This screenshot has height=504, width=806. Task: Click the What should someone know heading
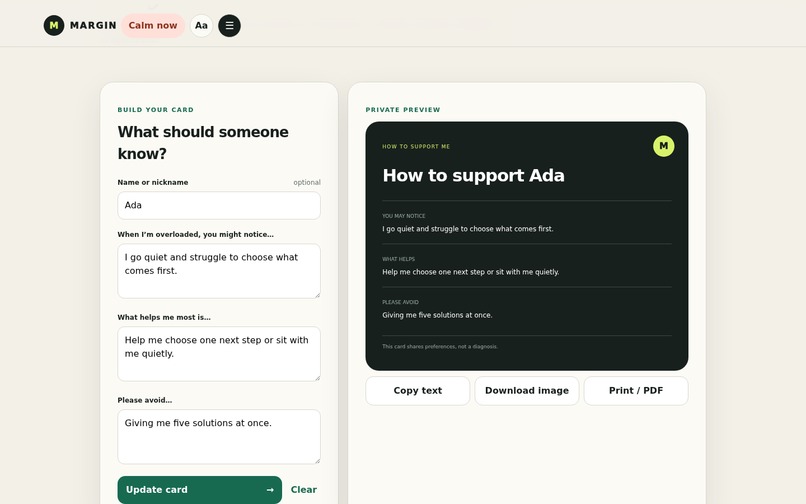click(203, 142)
